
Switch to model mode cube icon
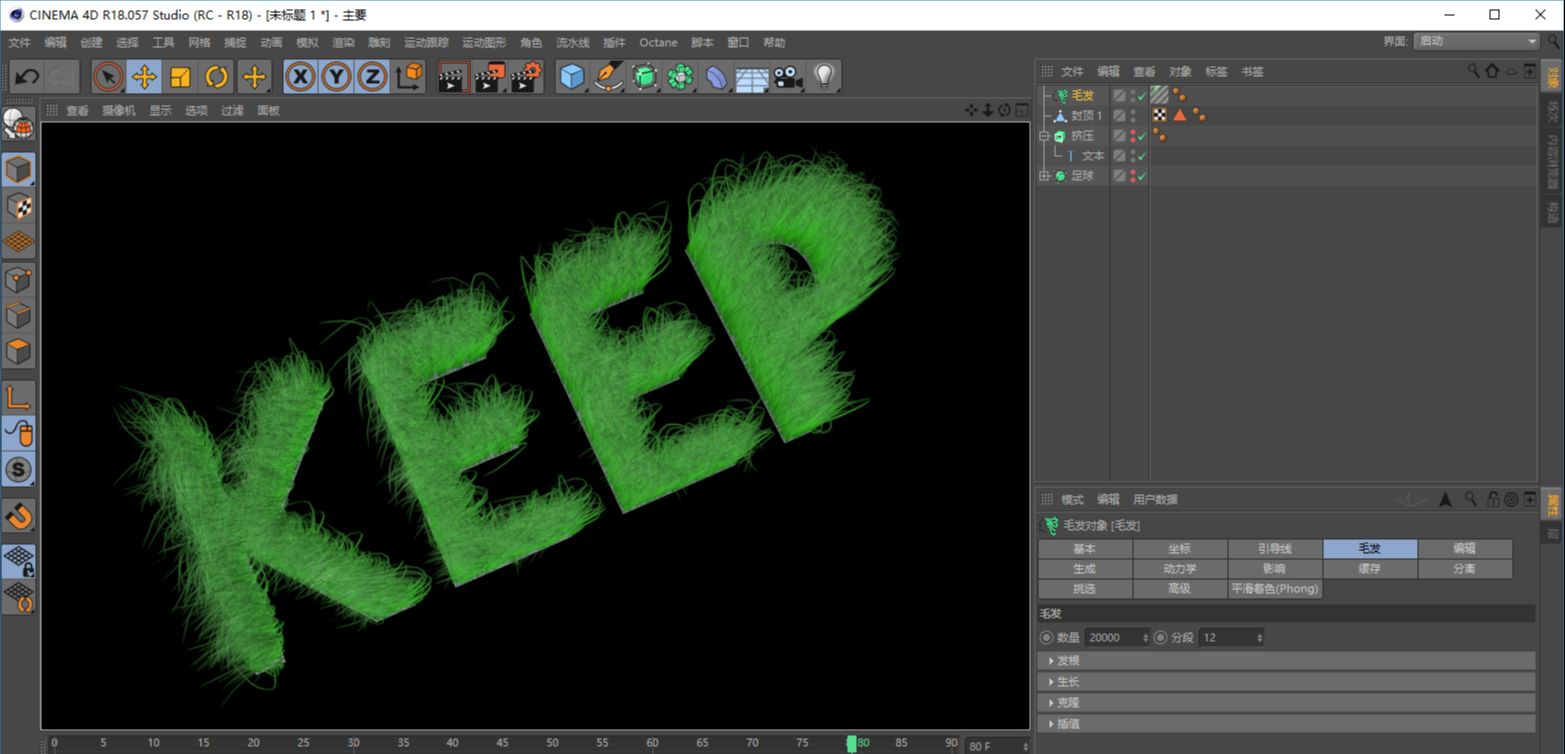(19, 170)
